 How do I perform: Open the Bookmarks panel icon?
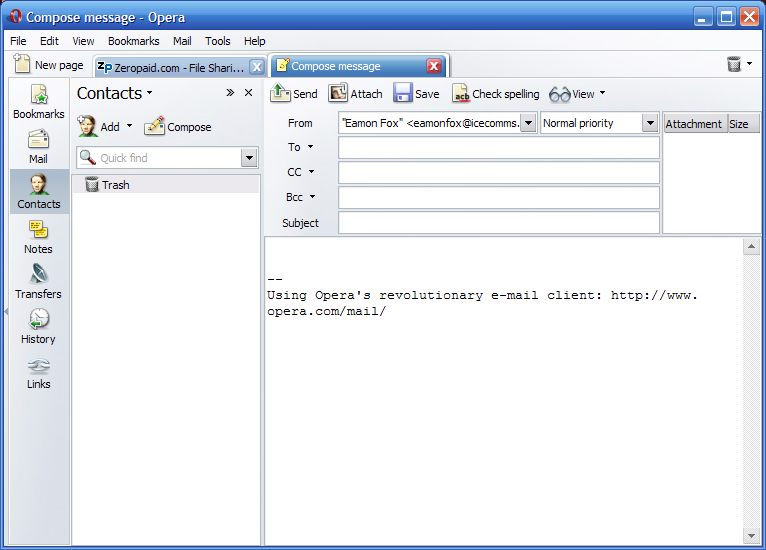pos(39,102)
